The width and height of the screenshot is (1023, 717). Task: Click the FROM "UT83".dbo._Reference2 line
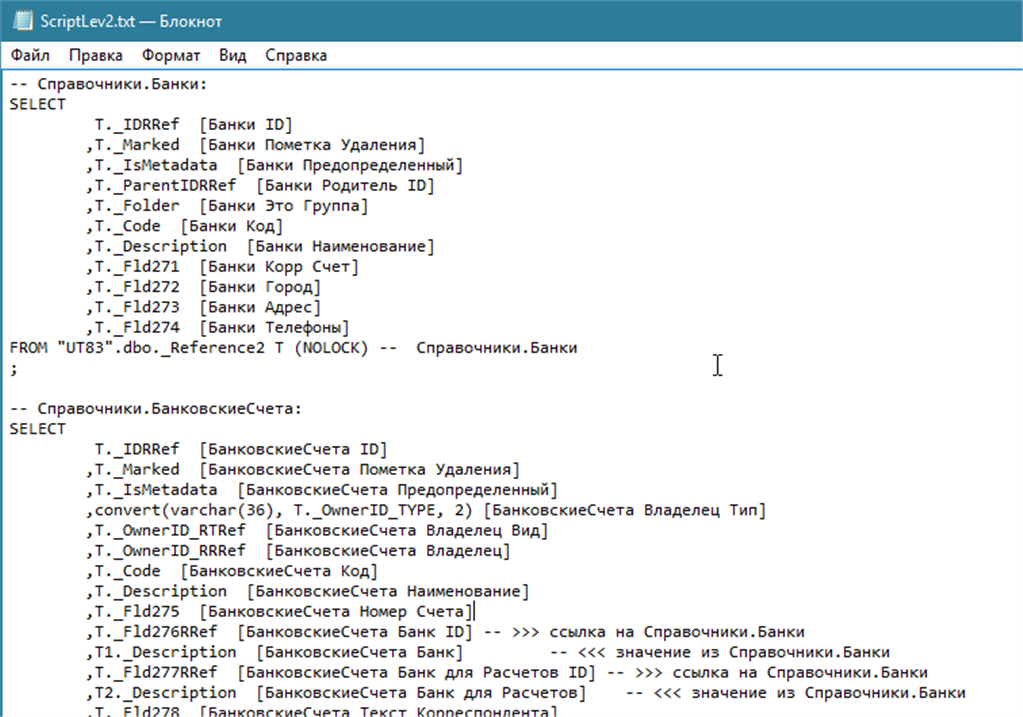[294, 348]
